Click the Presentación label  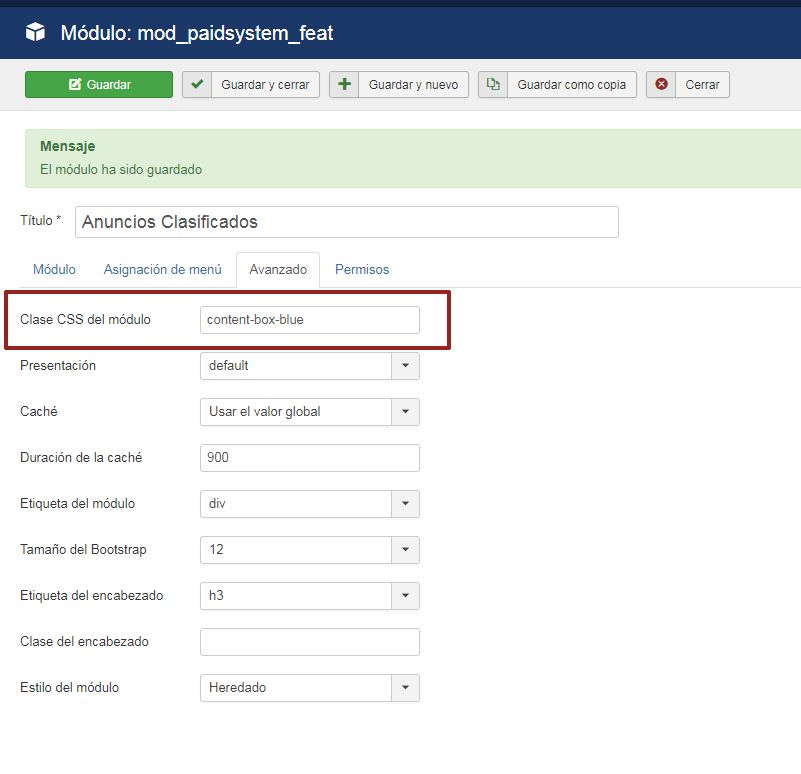tap(58, 365)
